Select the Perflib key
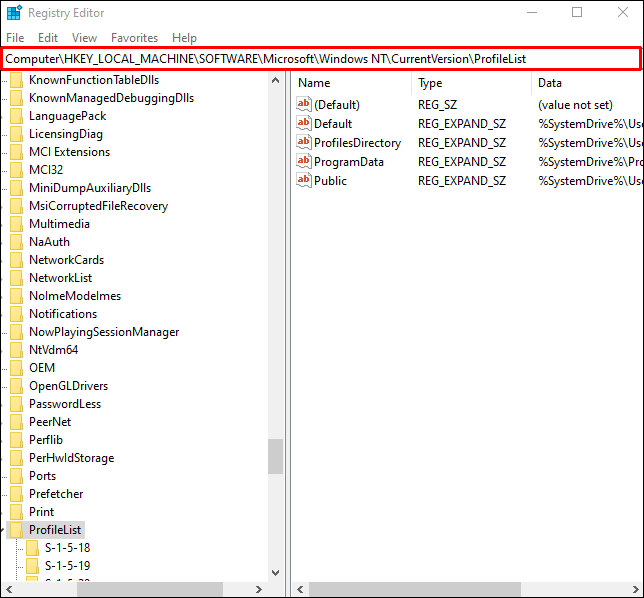This screenshot has height=598, width=644. (46, 440)
